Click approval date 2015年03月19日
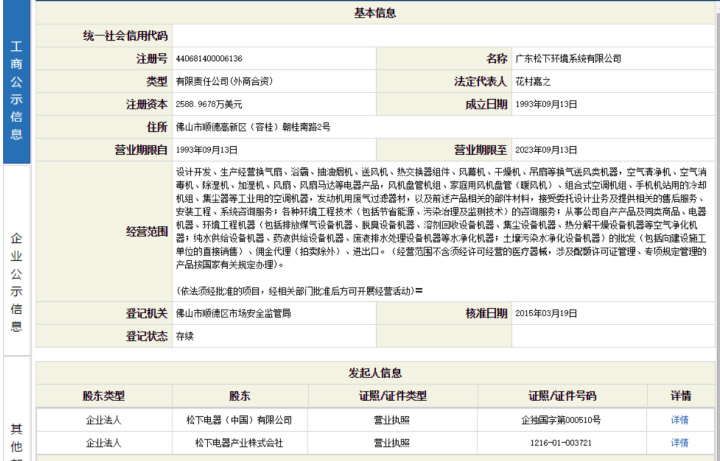 tap(546, 313)
